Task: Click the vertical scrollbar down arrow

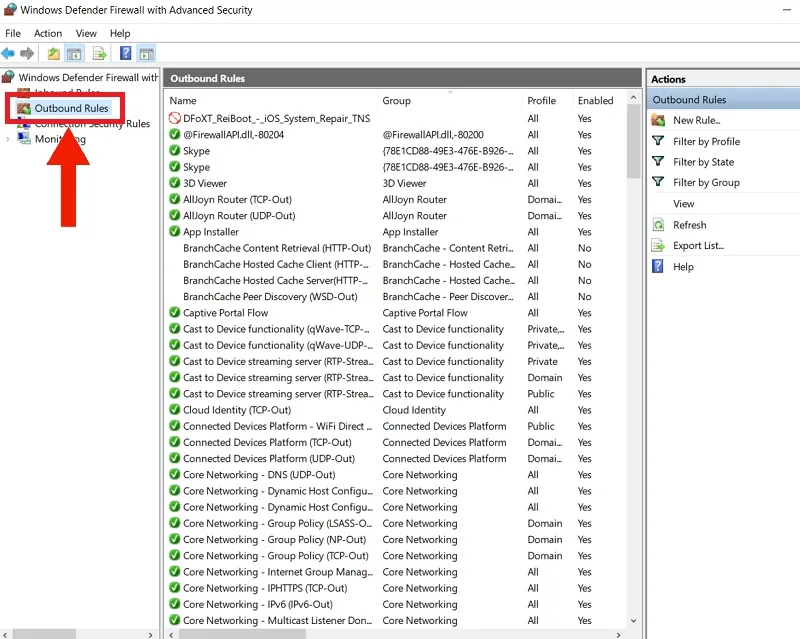Action: tap(633, 621)
